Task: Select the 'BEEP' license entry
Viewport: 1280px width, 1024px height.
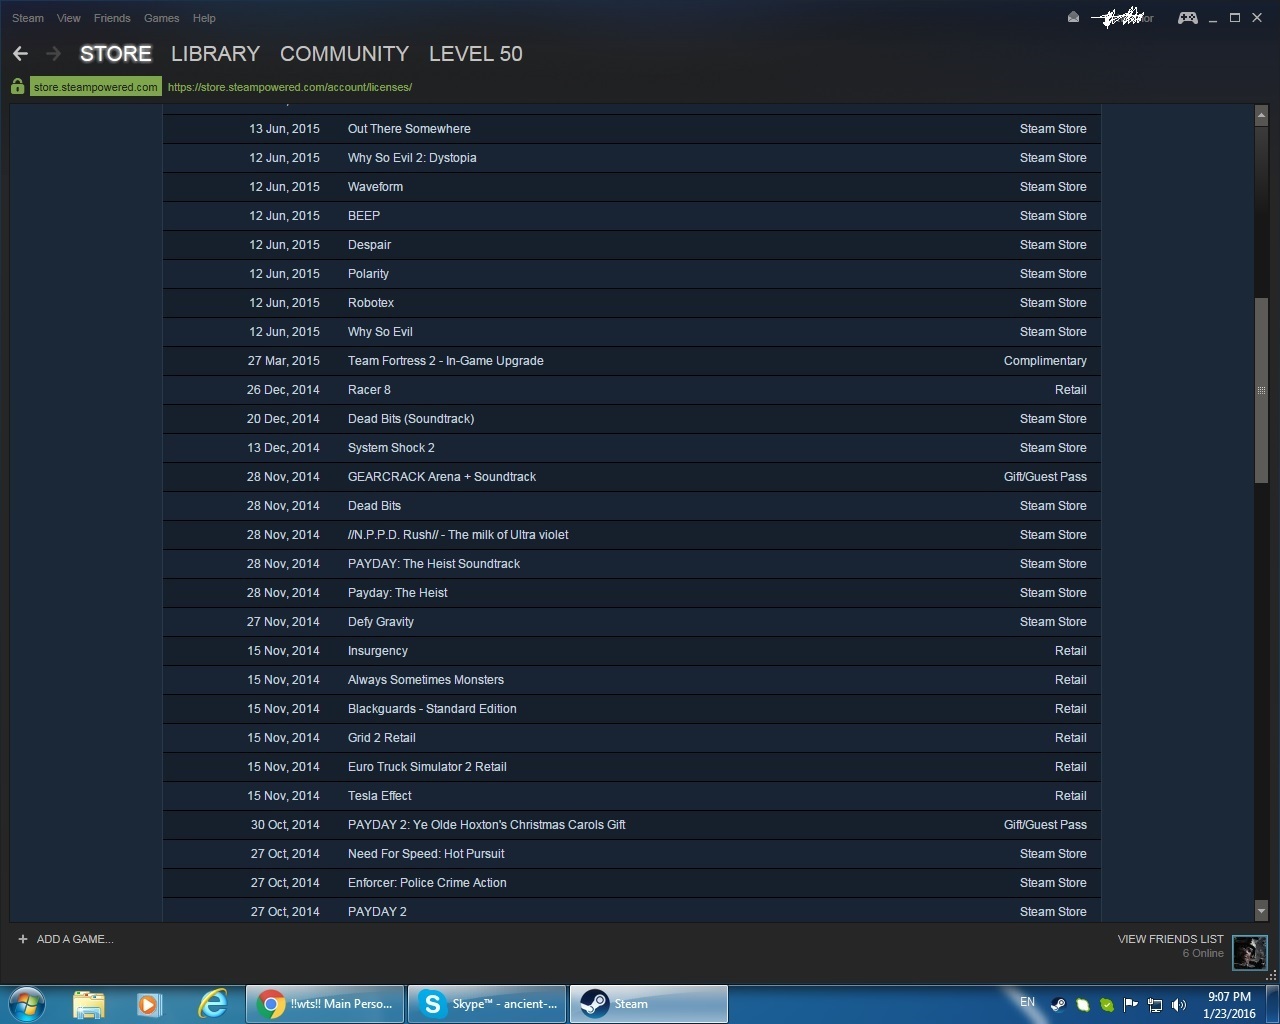Action: point(631,216)
